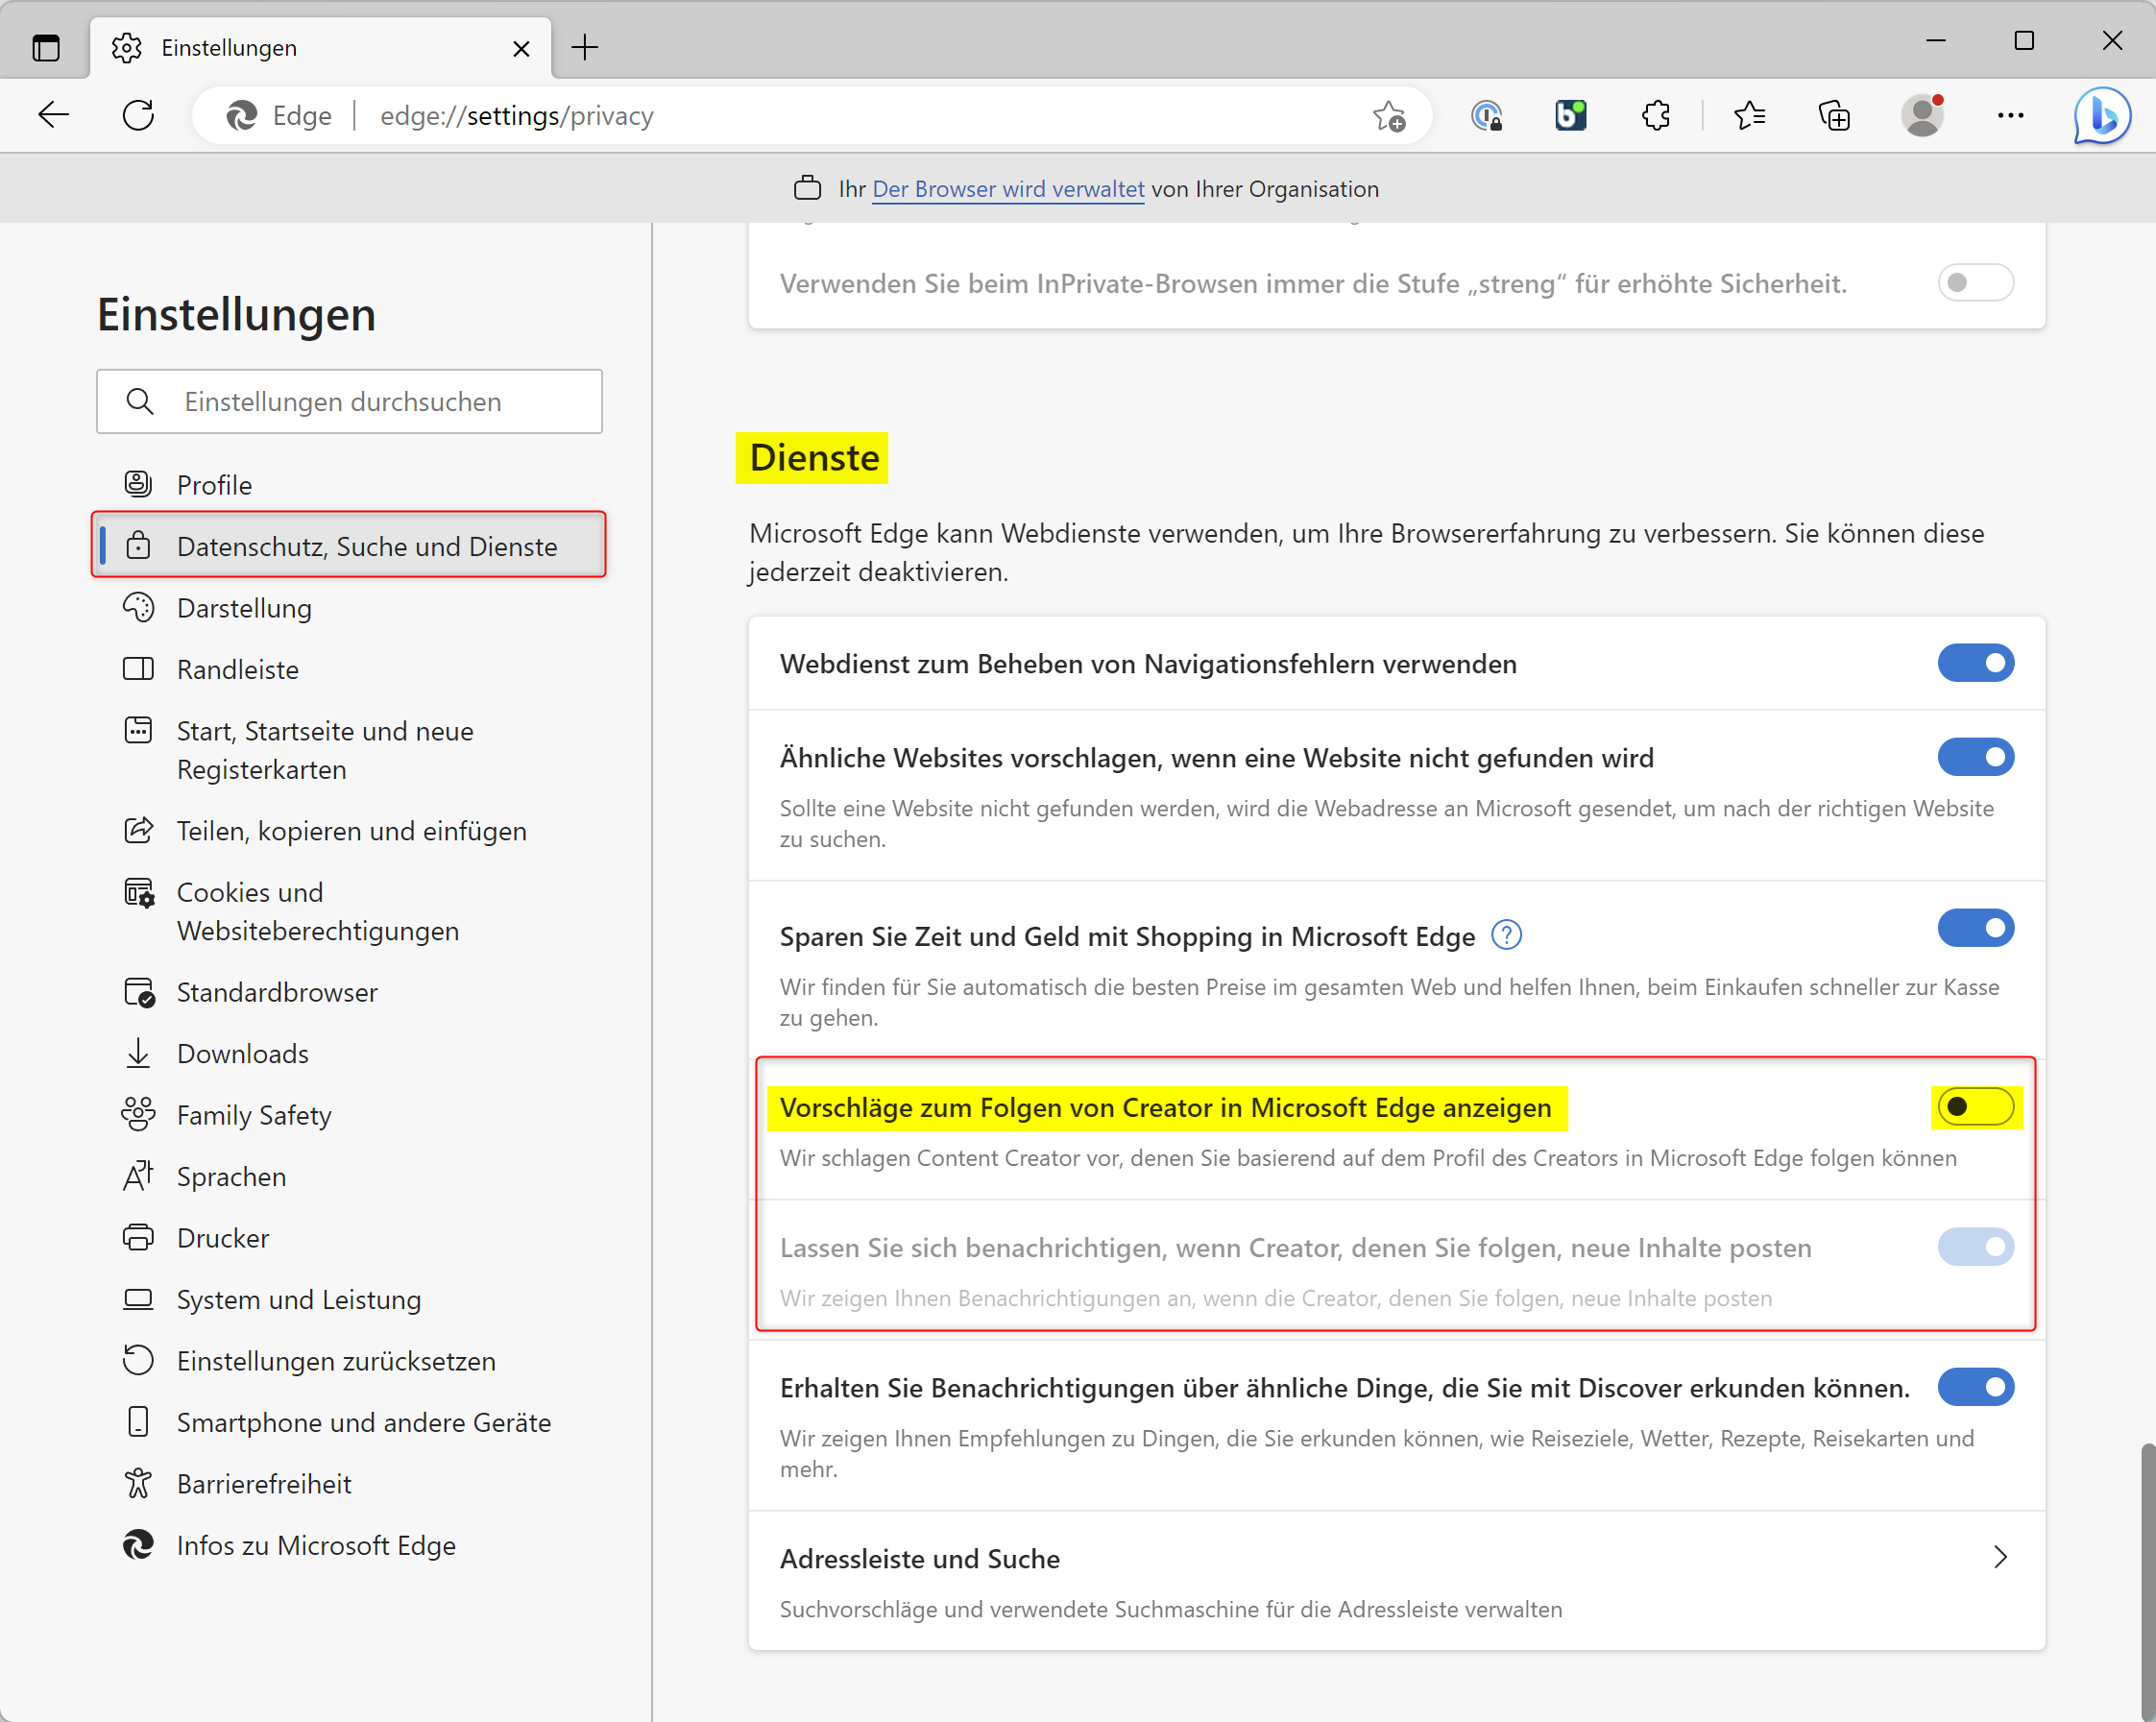Toggle Discover Benachrichtigungen switch
The image size is (2156, 1722).
coord(1975,1387)
